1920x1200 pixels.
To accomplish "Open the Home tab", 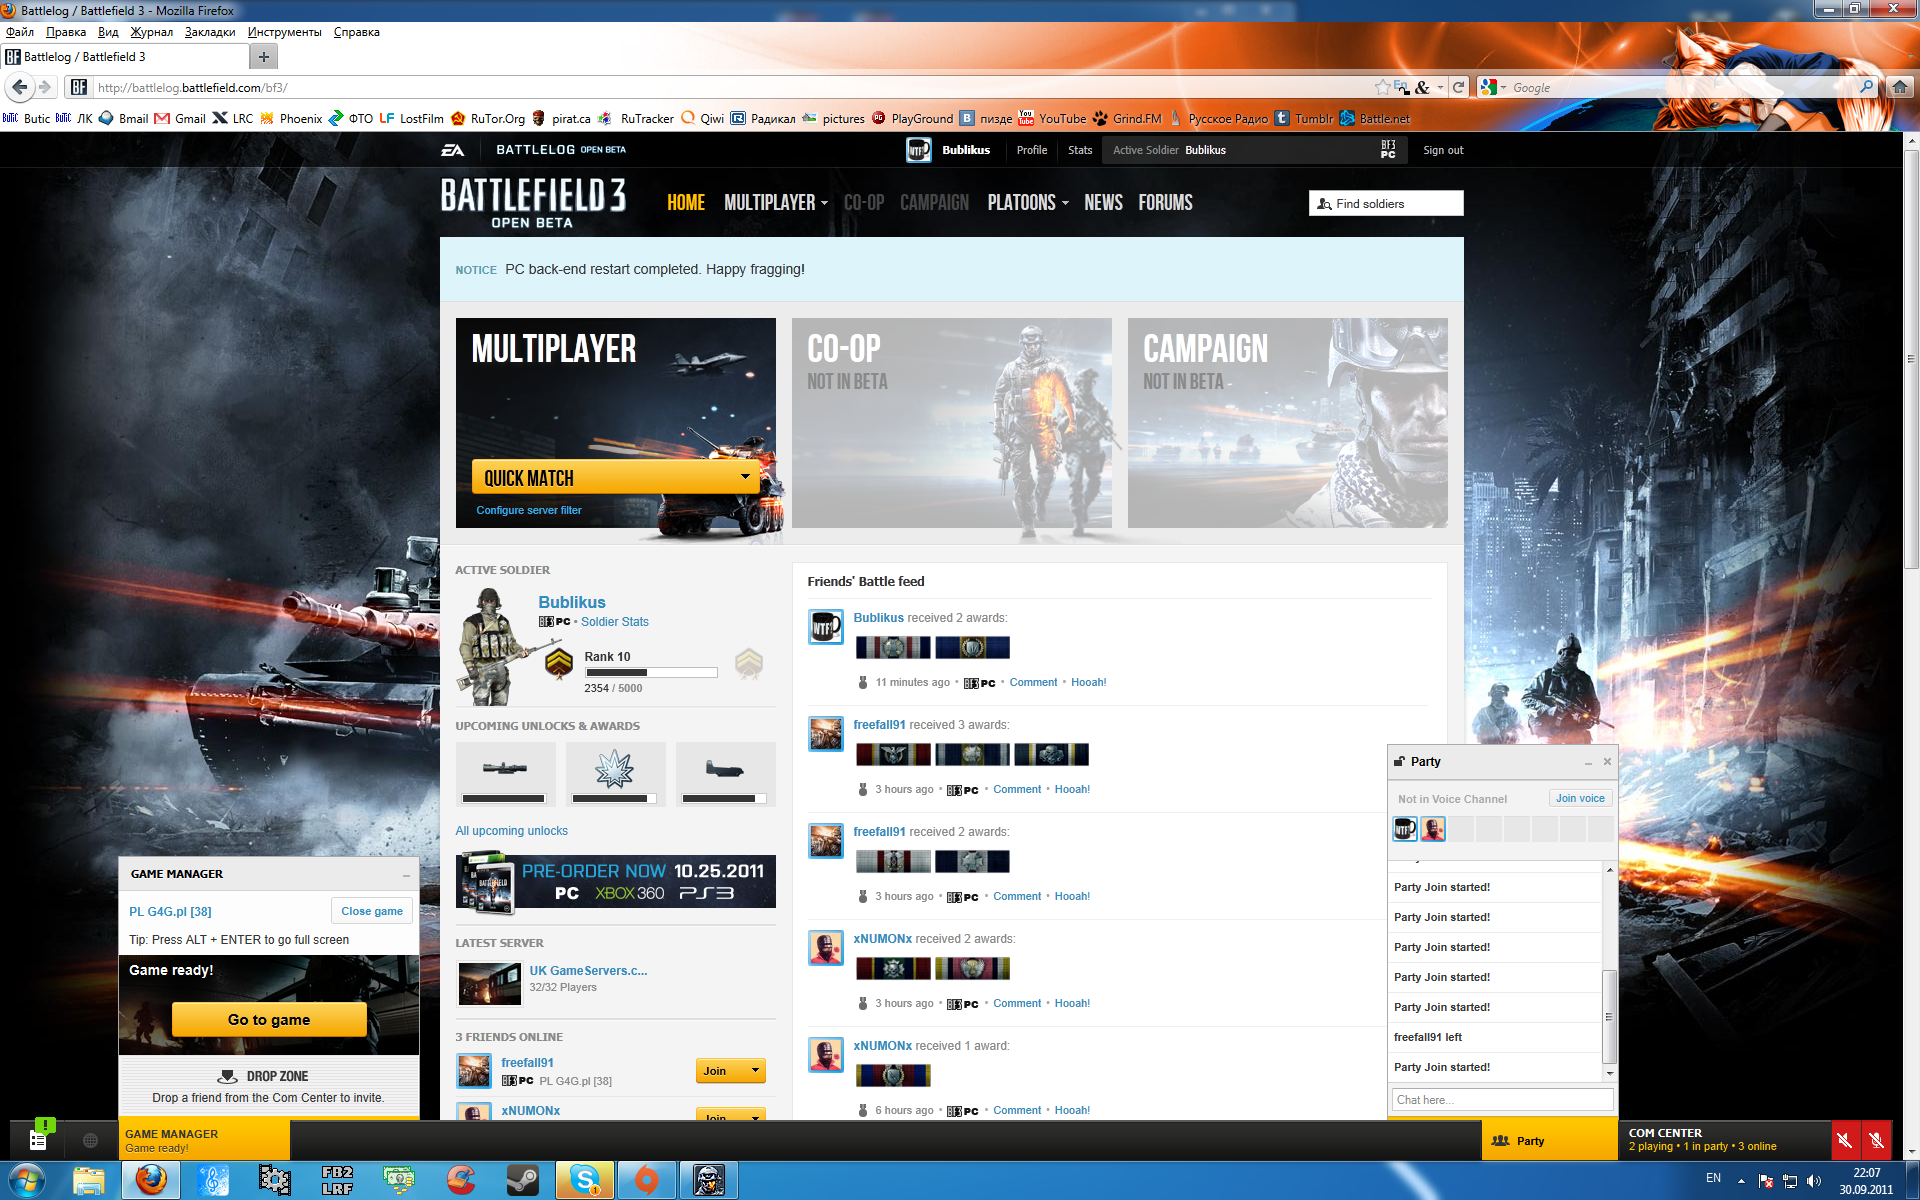I will point(686,203).
